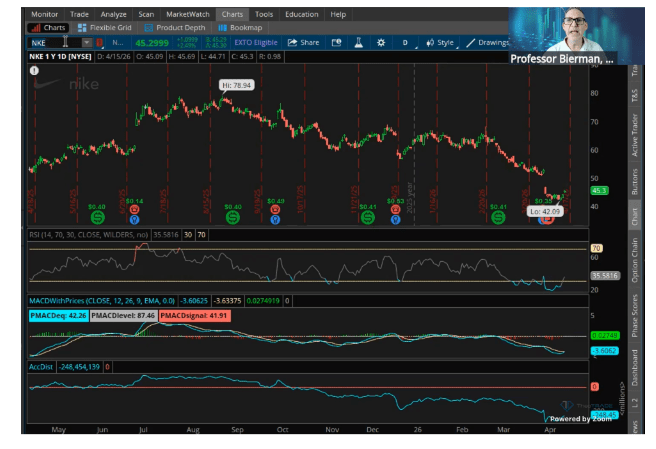Open the L2 sidebar panel
The height and width of the screenshot is (449, 656).
click(635, 403)
